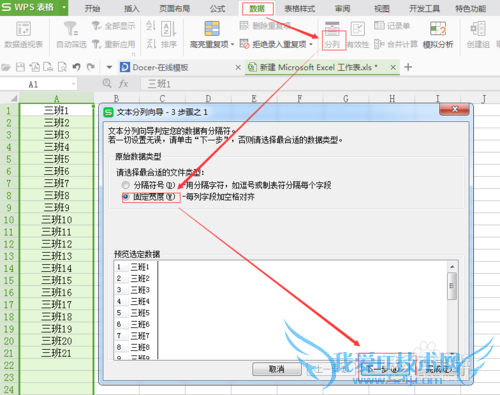Open the 审阅 ribbon tab
The width and height of the screenshot is (500, 395).
pyautogui.click(x=342, y=8)
